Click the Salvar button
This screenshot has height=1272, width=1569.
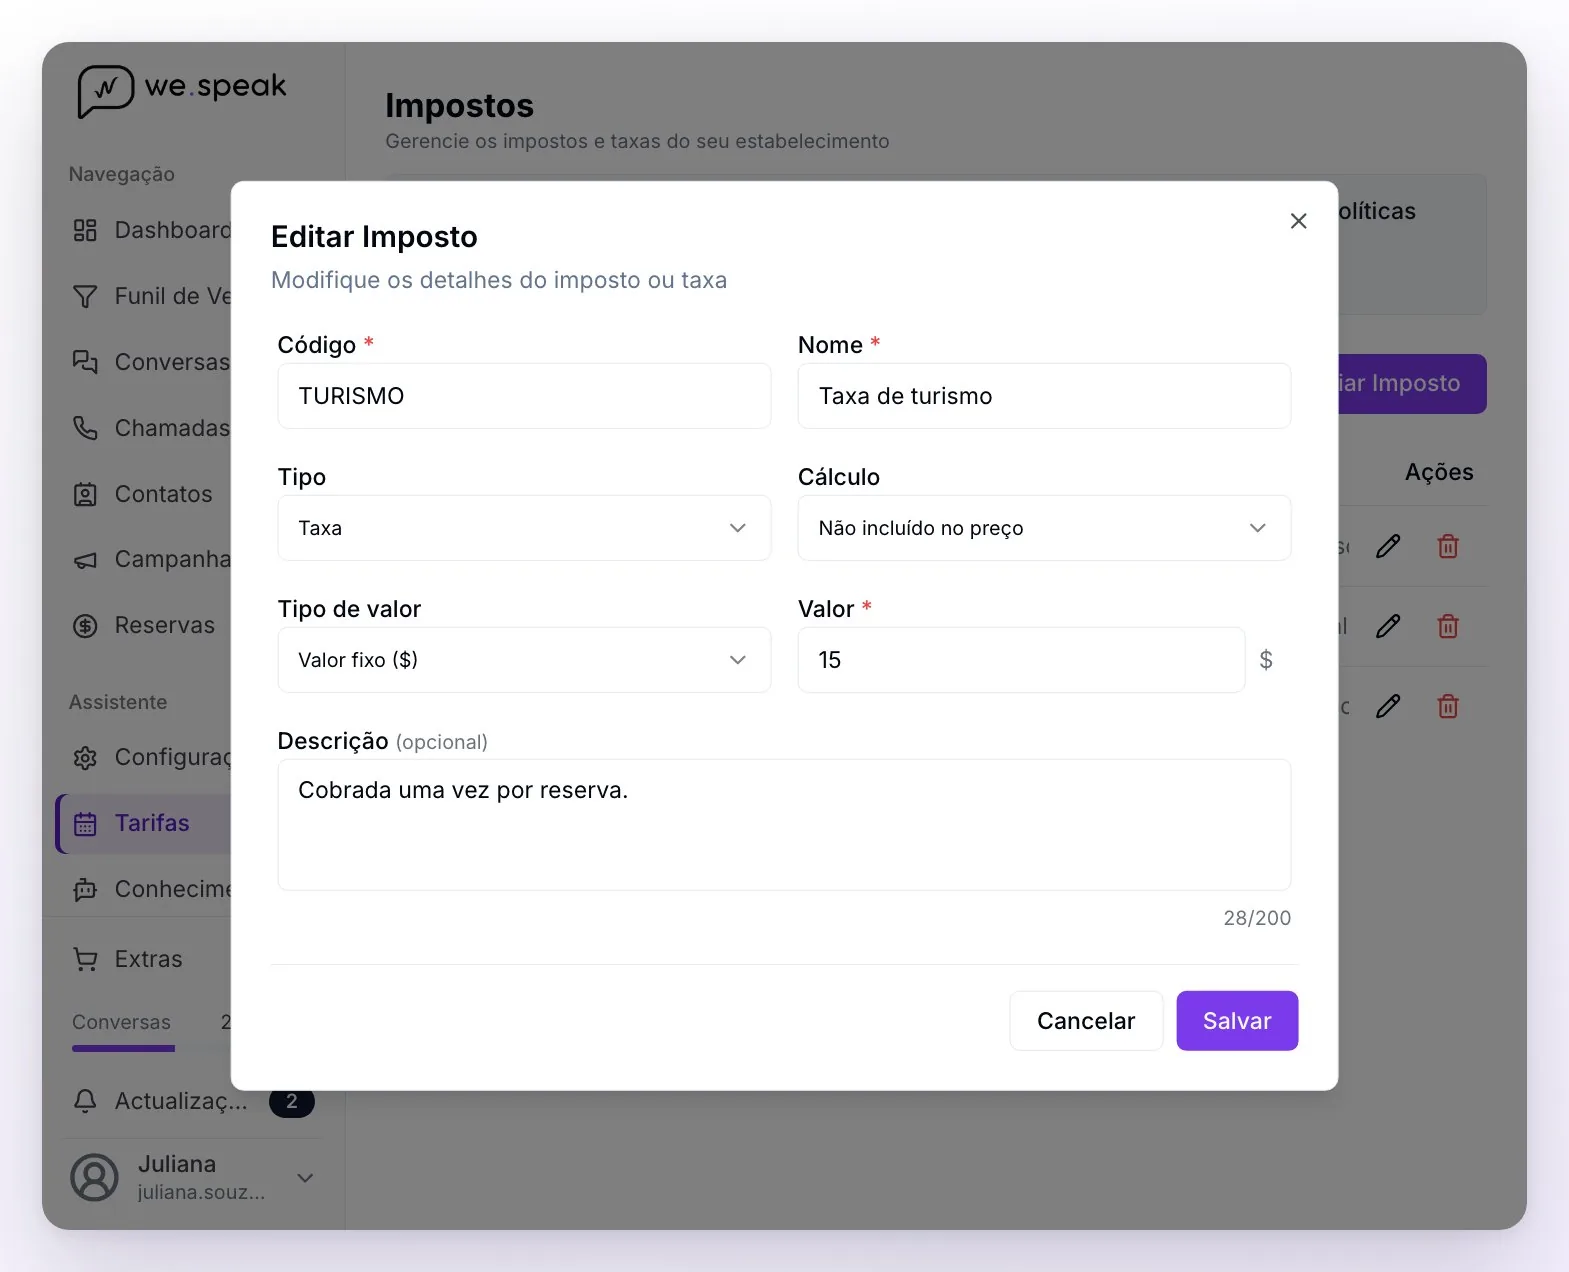point(1237,1021)
